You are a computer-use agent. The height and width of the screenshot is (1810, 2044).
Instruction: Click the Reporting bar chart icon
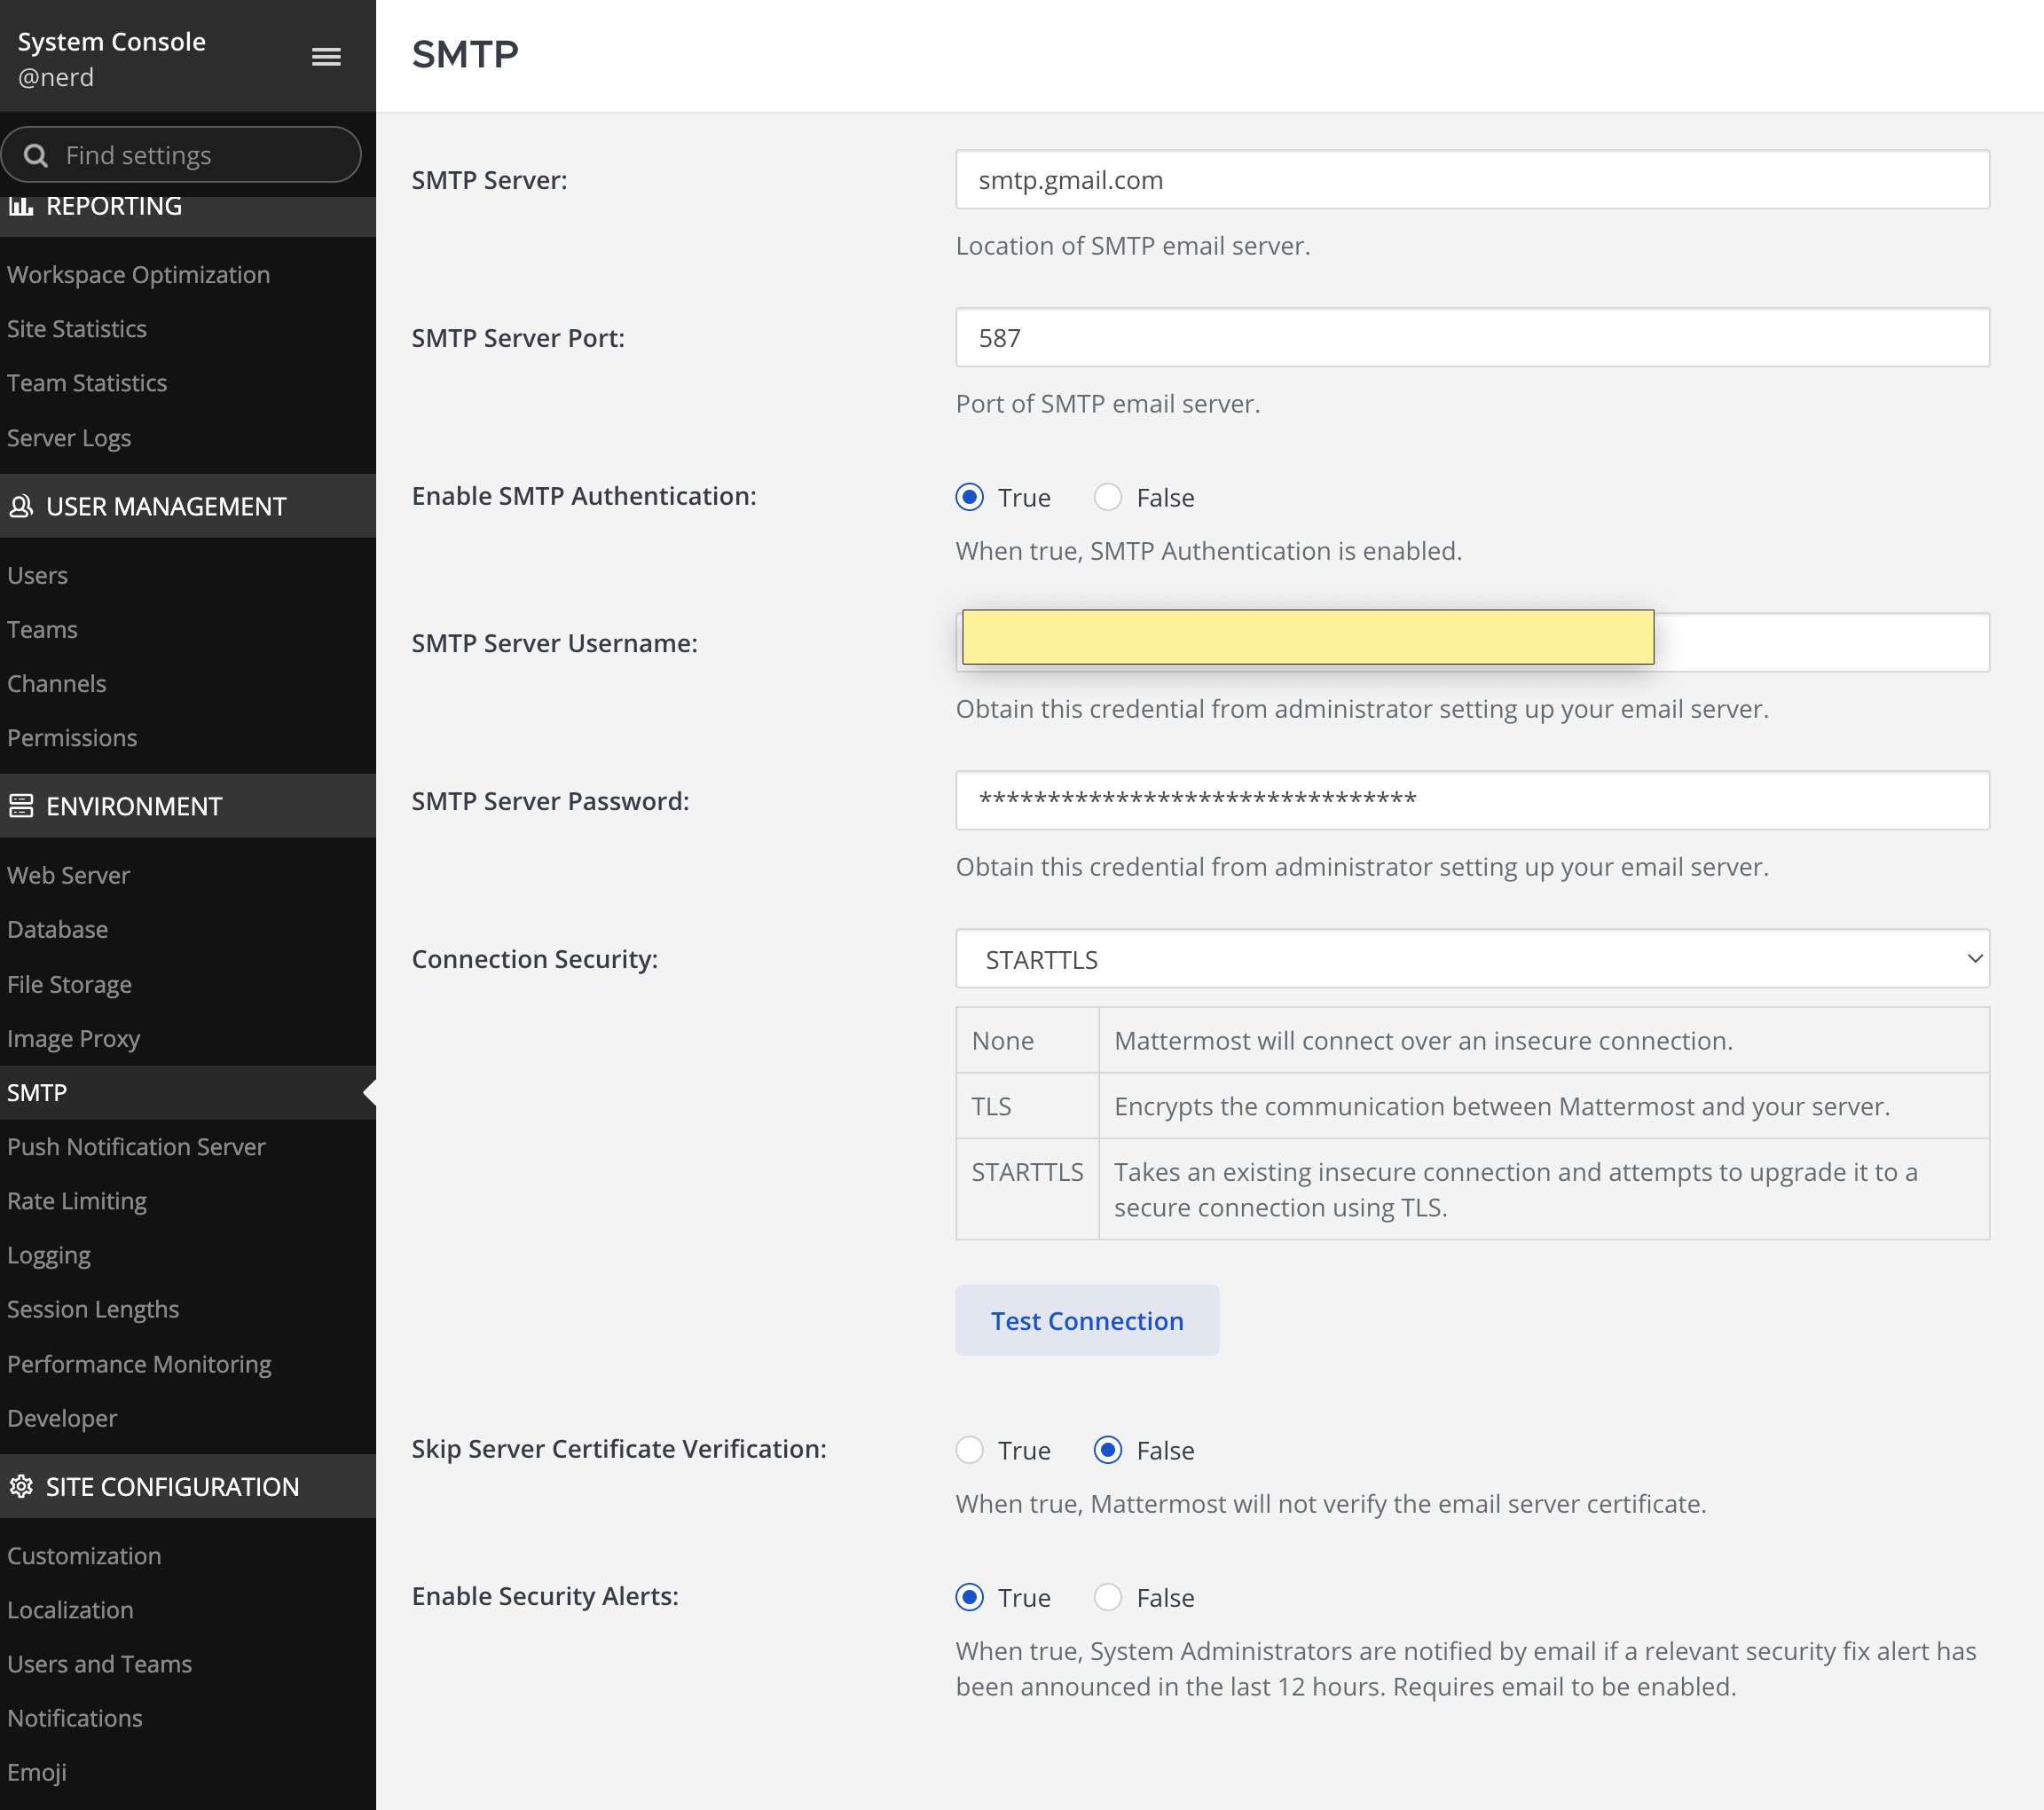click(21, 206)
